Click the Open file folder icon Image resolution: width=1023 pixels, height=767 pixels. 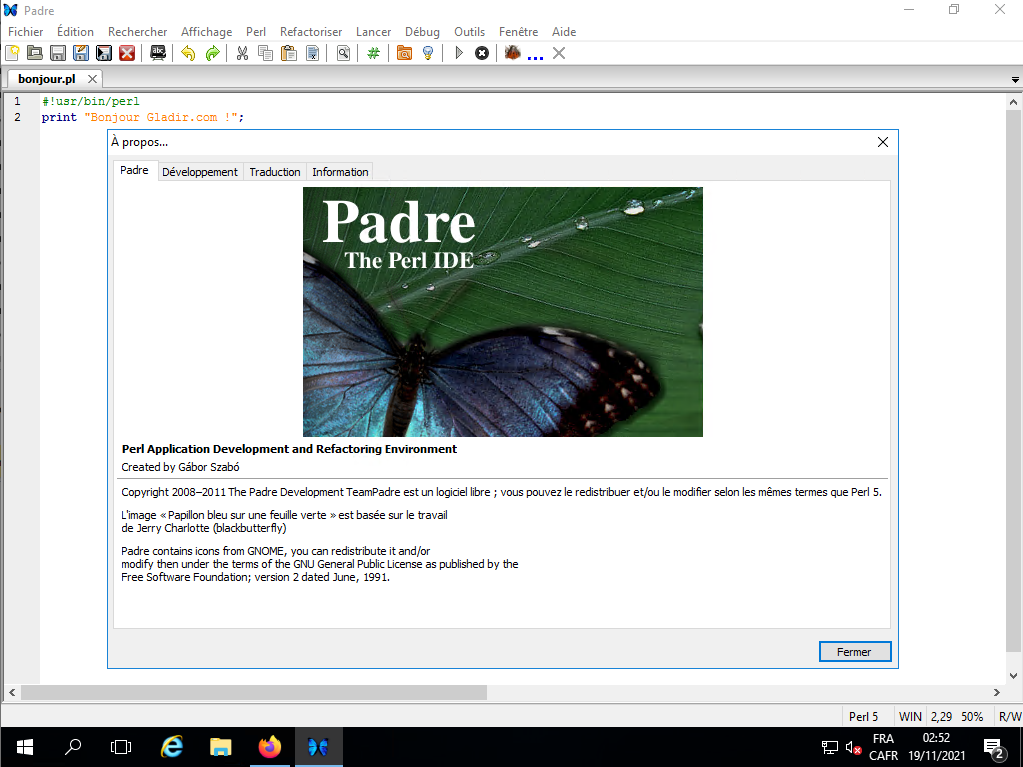tap(34, 53)
